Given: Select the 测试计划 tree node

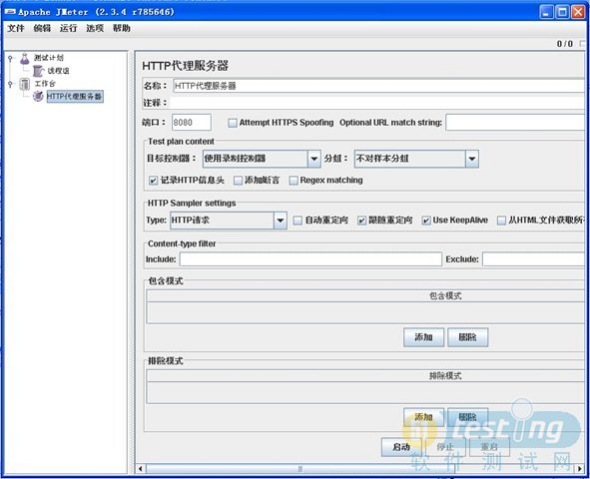Looking at the screenshot, I should click(49, 58).
